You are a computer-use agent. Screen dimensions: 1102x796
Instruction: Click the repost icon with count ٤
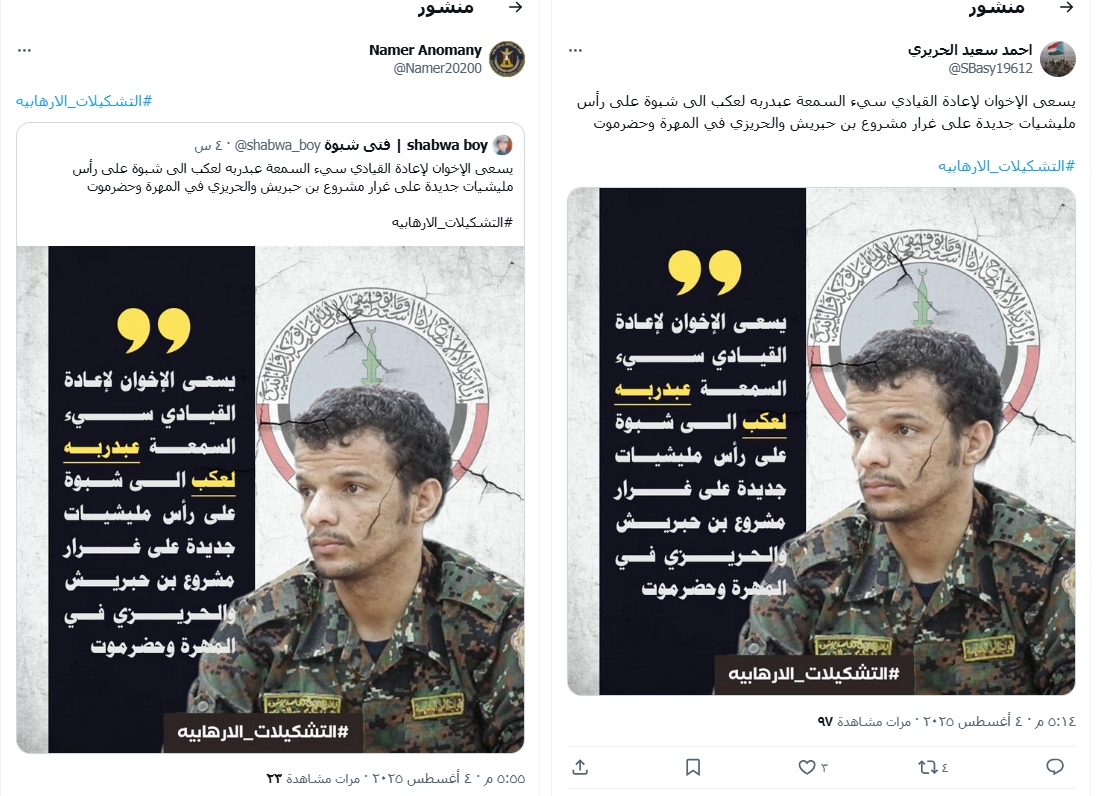click(x=933, y=767)
